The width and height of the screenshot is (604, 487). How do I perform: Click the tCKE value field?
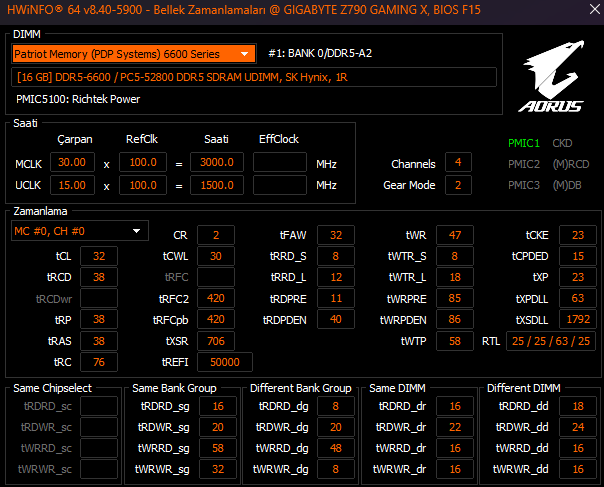tap(578, 235)
